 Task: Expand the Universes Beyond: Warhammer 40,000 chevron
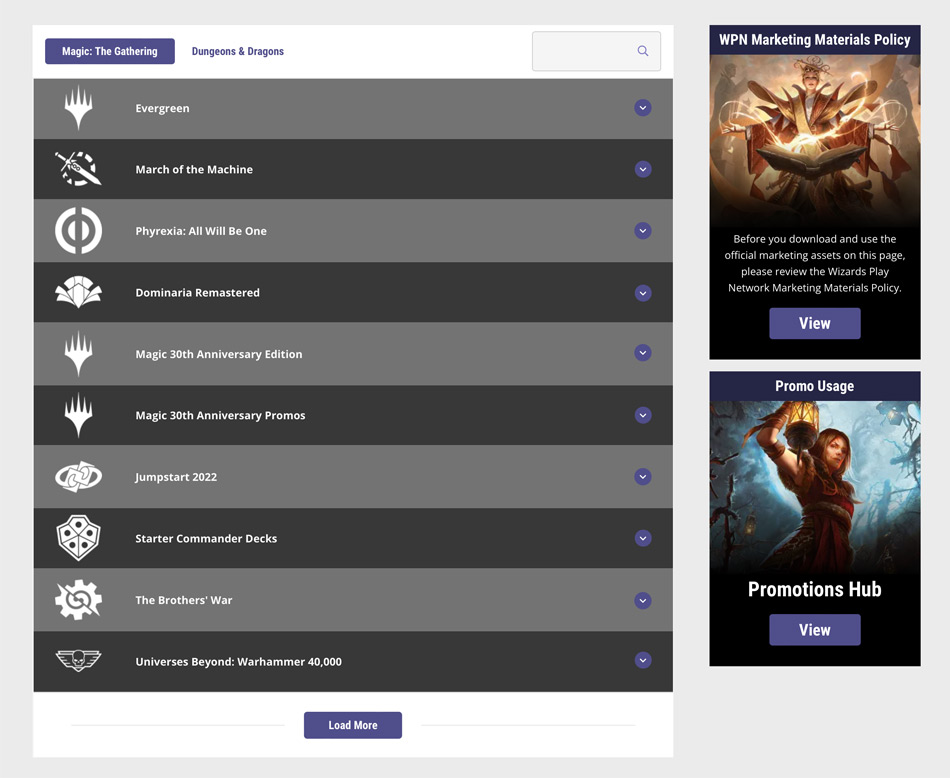643,660
